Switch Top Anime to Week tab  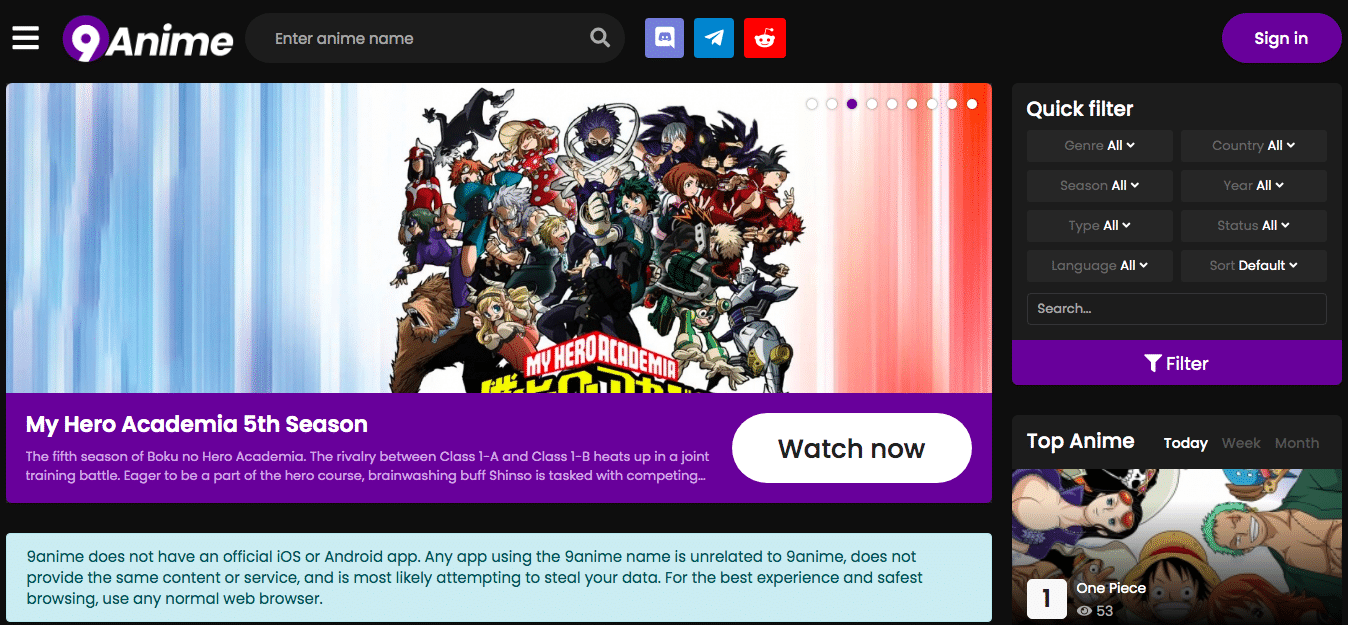point(1241,443)
